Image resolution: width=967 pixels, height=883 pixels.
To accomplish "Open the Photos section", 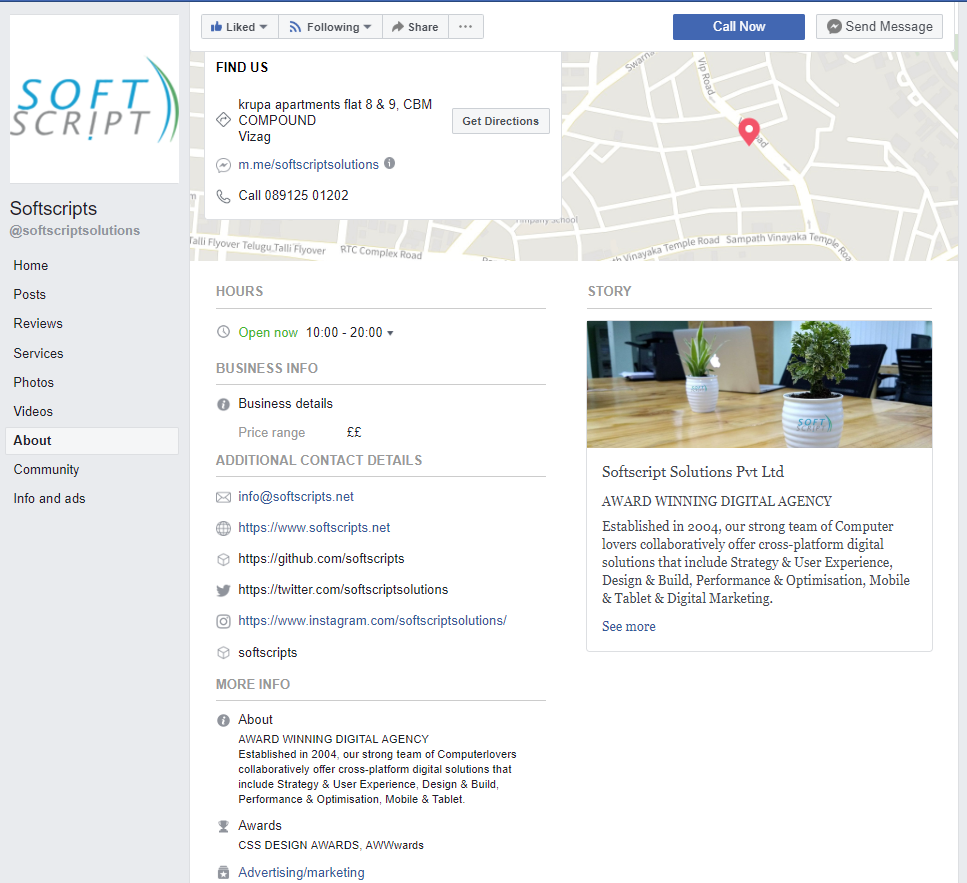I will pyautogui.click(x=34, y=382).
